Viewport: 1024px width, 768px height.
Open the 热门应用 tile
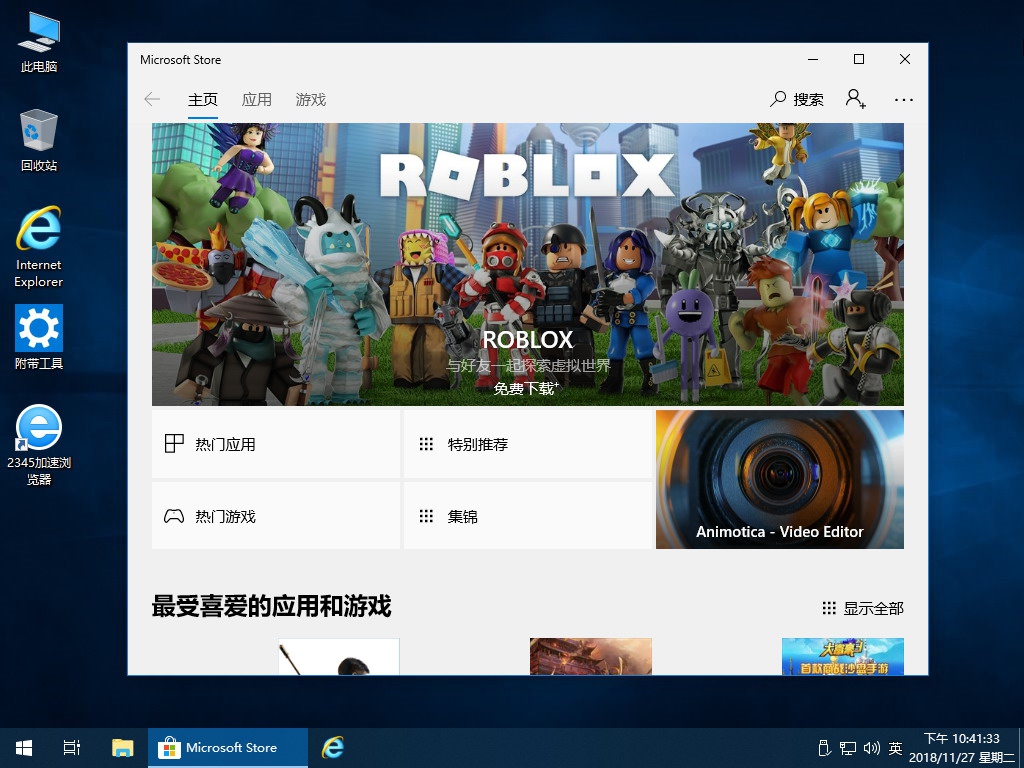[x=276, y=444]
